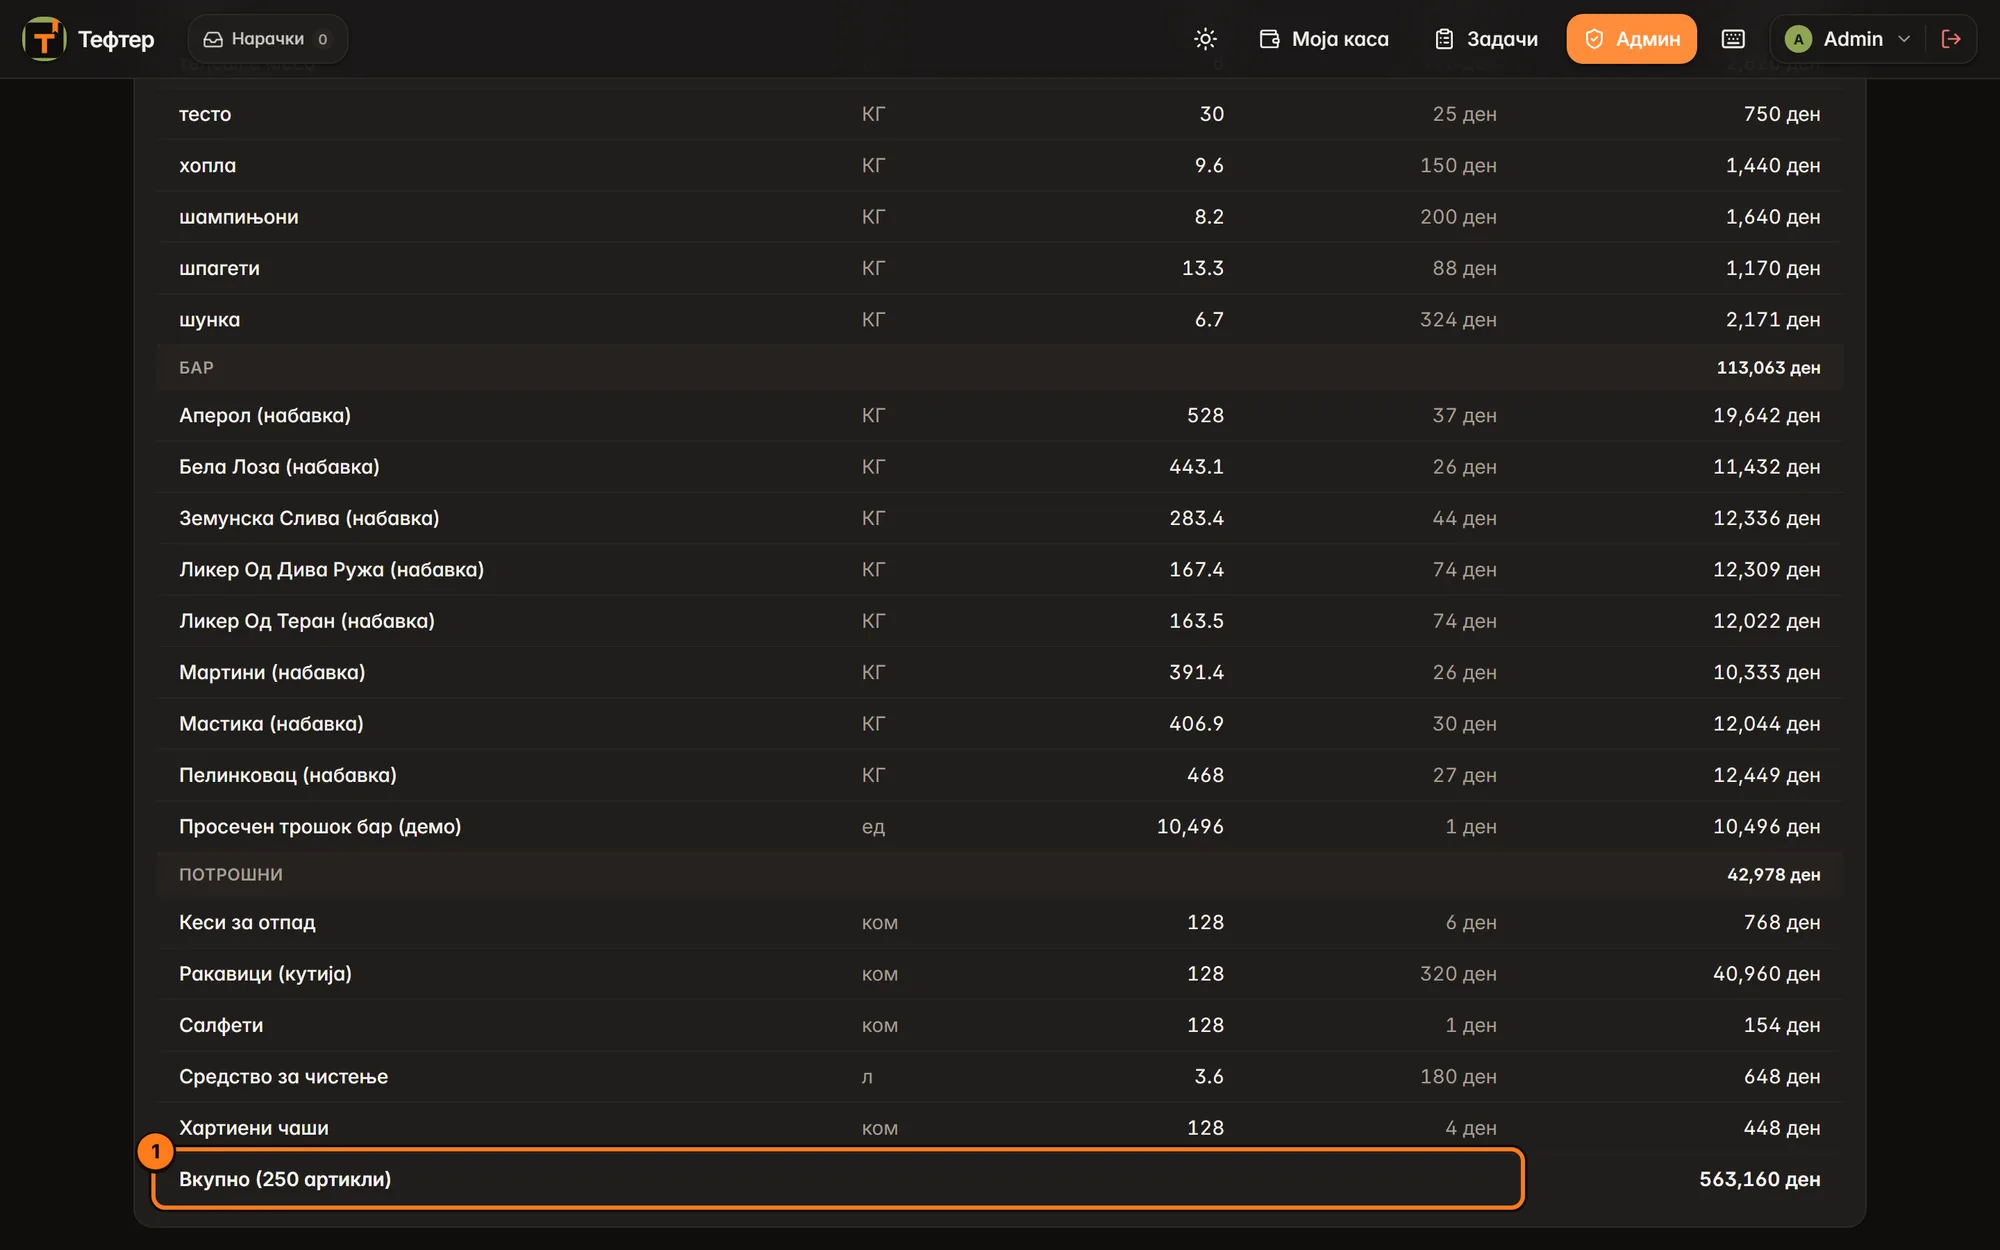Click Средство за чистење item
Screen dimensions: 2000x1250
[x=283, y=1077]
